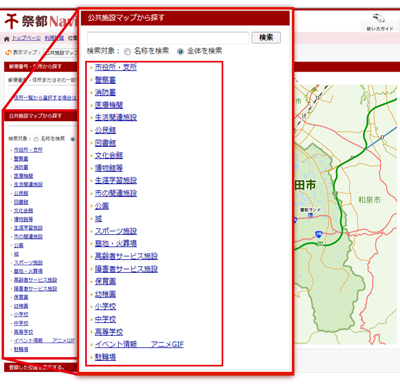Click the route 26 highway shield on map
Viewport: 400px width, 384px height.
[x=319, y=234]
